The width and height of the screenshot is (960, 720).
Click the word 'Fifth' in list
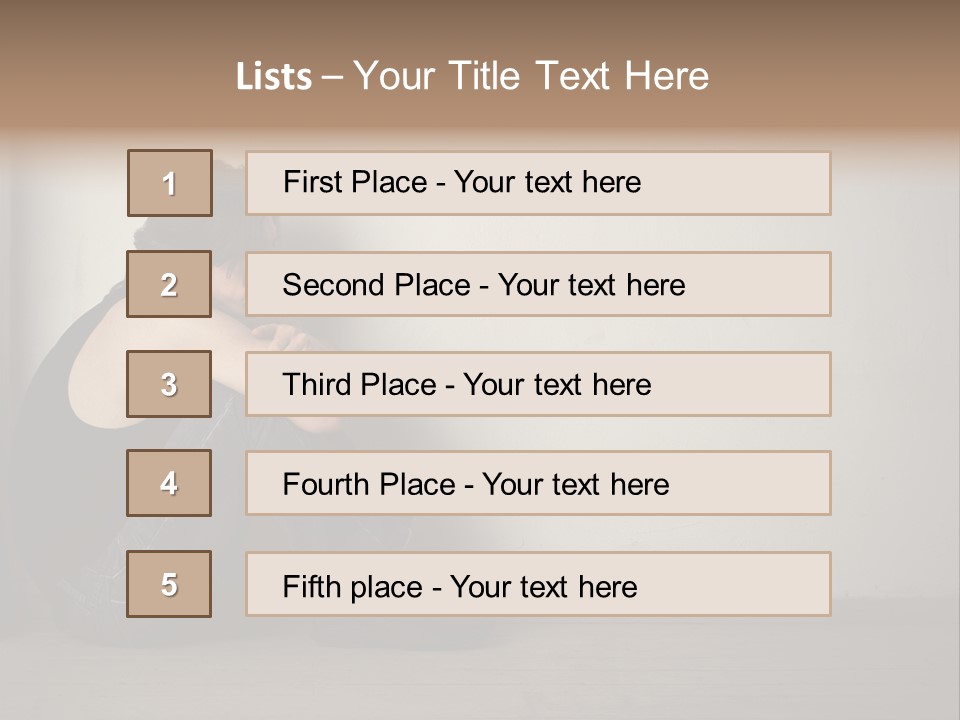312,586
